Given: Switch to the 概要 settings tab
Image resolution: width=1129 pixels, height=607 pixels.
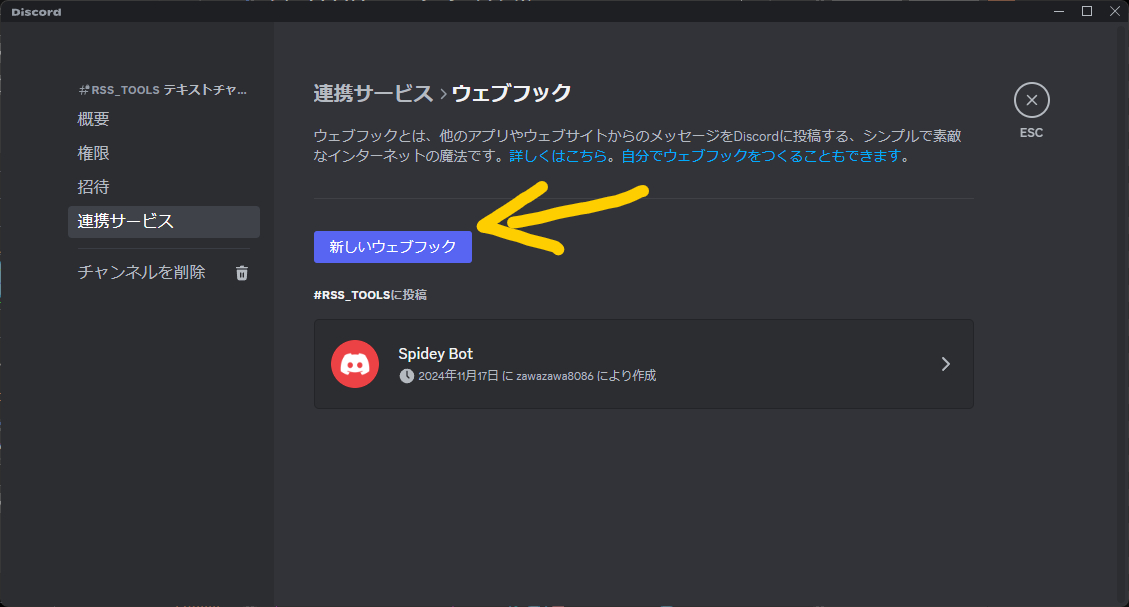Looking at the screenshot, I should 93,118.
